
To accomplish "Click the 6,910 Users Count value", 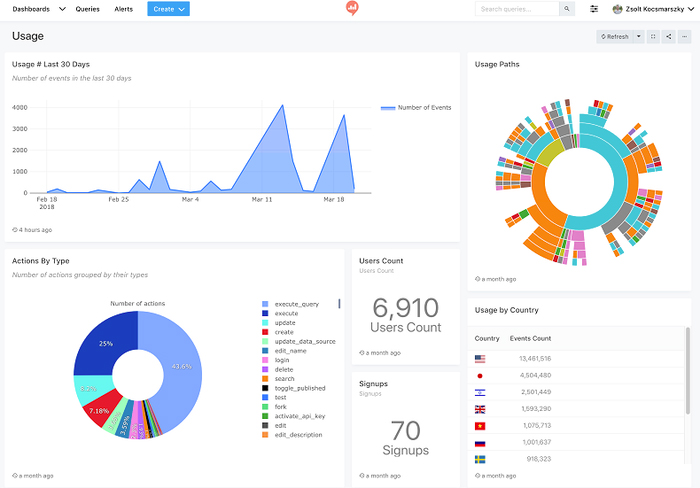I will tap(405, 308).
